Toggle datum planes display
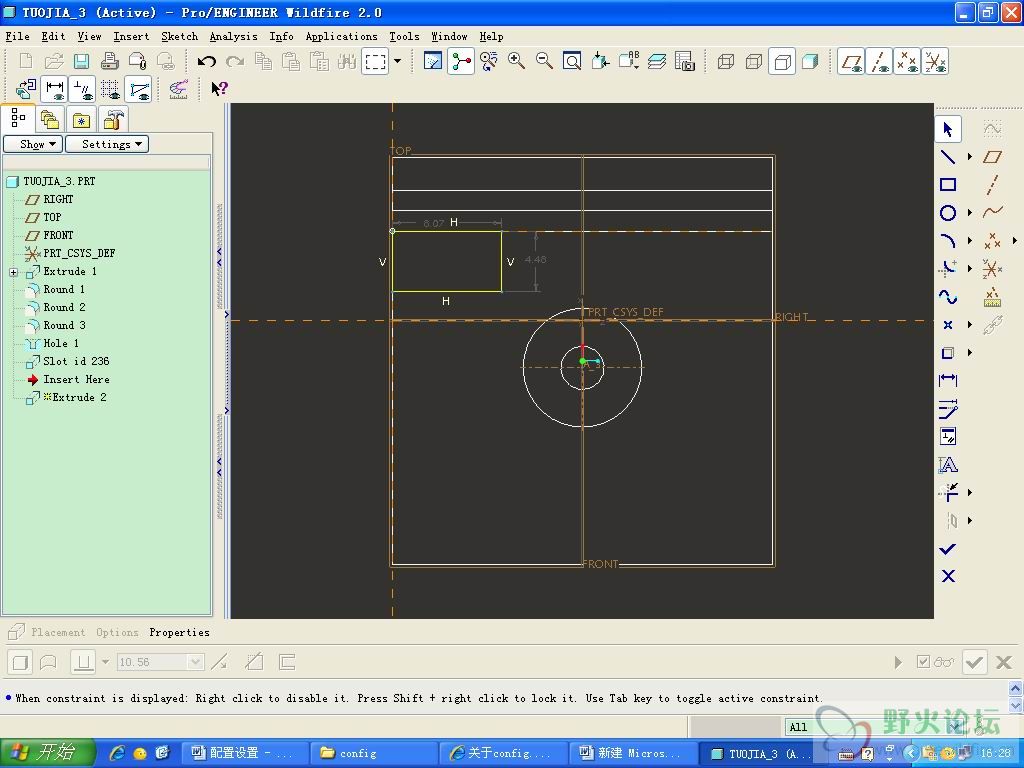This screenshot has height=768, width=1024. 851,62
